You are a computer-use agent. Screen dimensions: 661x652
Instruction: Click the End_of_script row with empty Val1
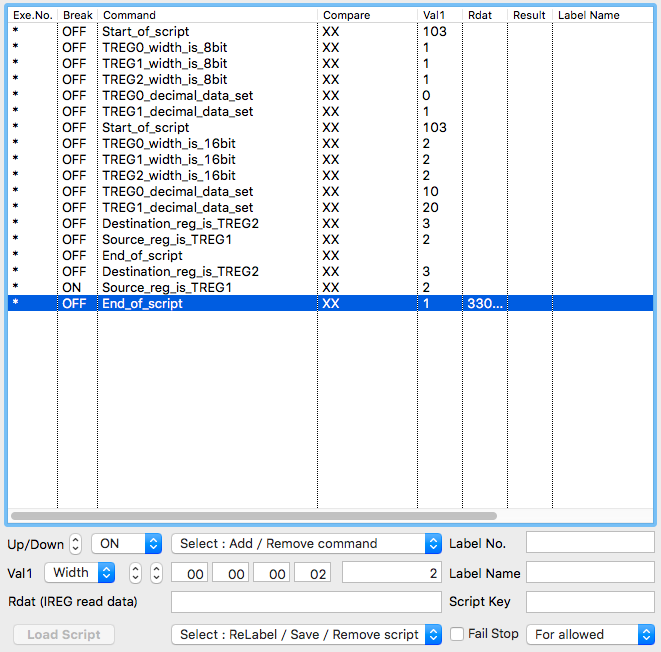point(330,256)
